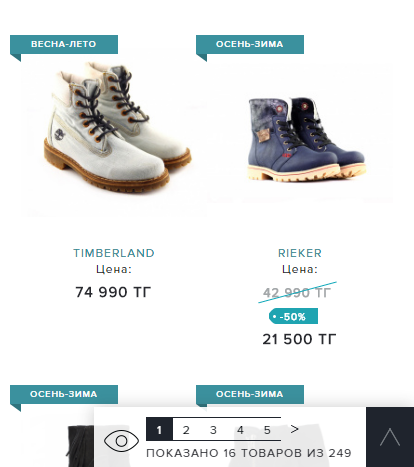Click the eye icon in pagination bar
The height and width of the screenshot is (467, 414).
click(121, 441)
